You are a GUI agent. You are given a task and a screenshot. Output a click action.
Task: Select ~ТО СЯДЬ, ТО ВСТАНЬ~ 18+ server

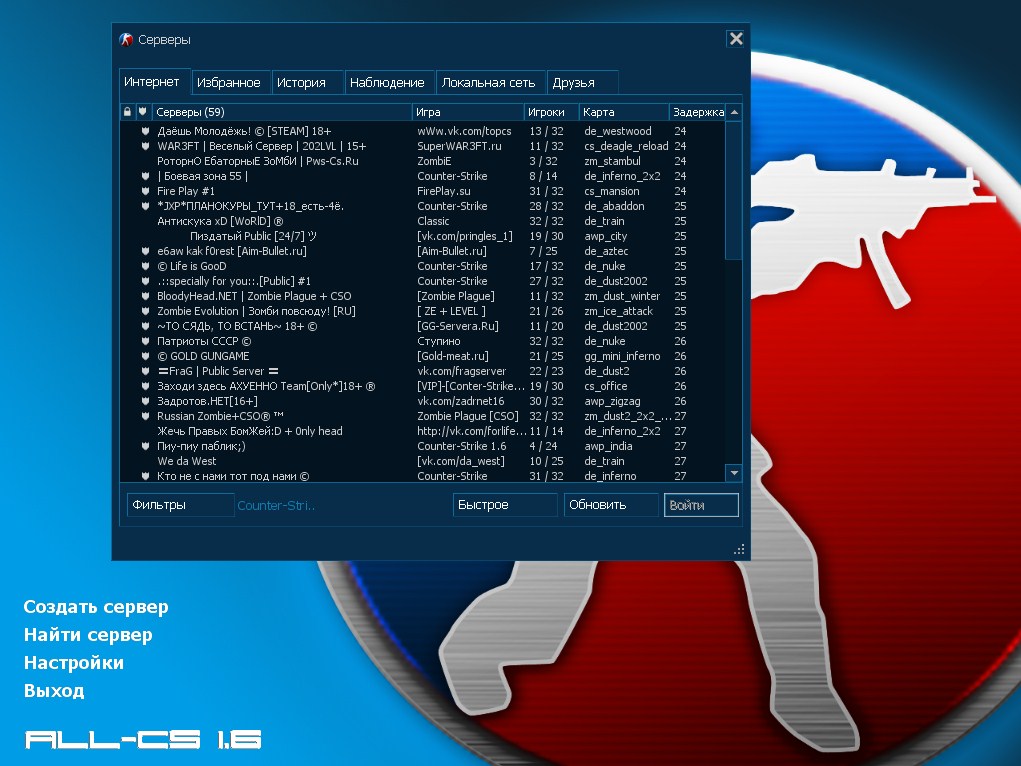[x=423, y=326]
